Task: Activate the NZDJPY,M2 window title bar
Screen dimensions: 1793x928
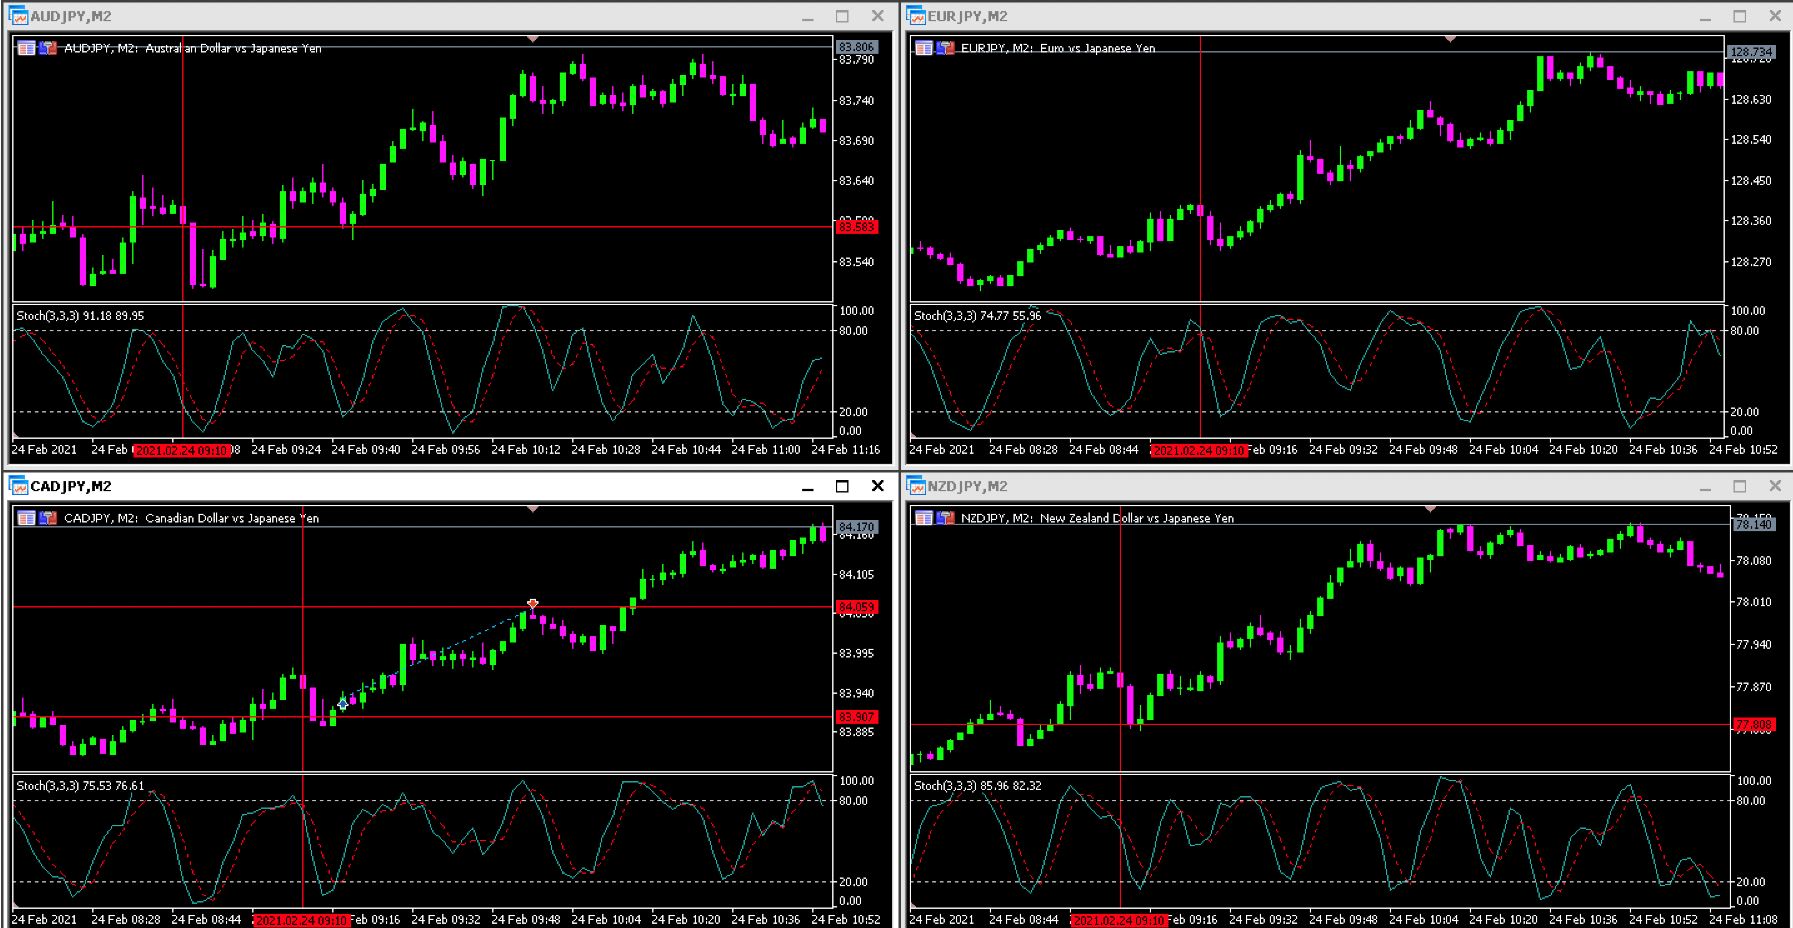Action: coord(1300,486)
